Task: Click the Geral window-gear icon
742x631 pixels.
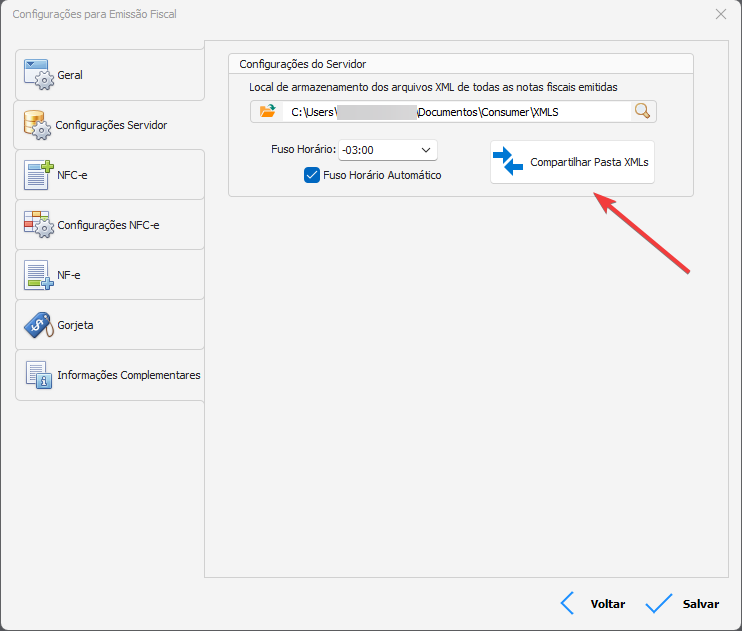Action: coord(38,75)
